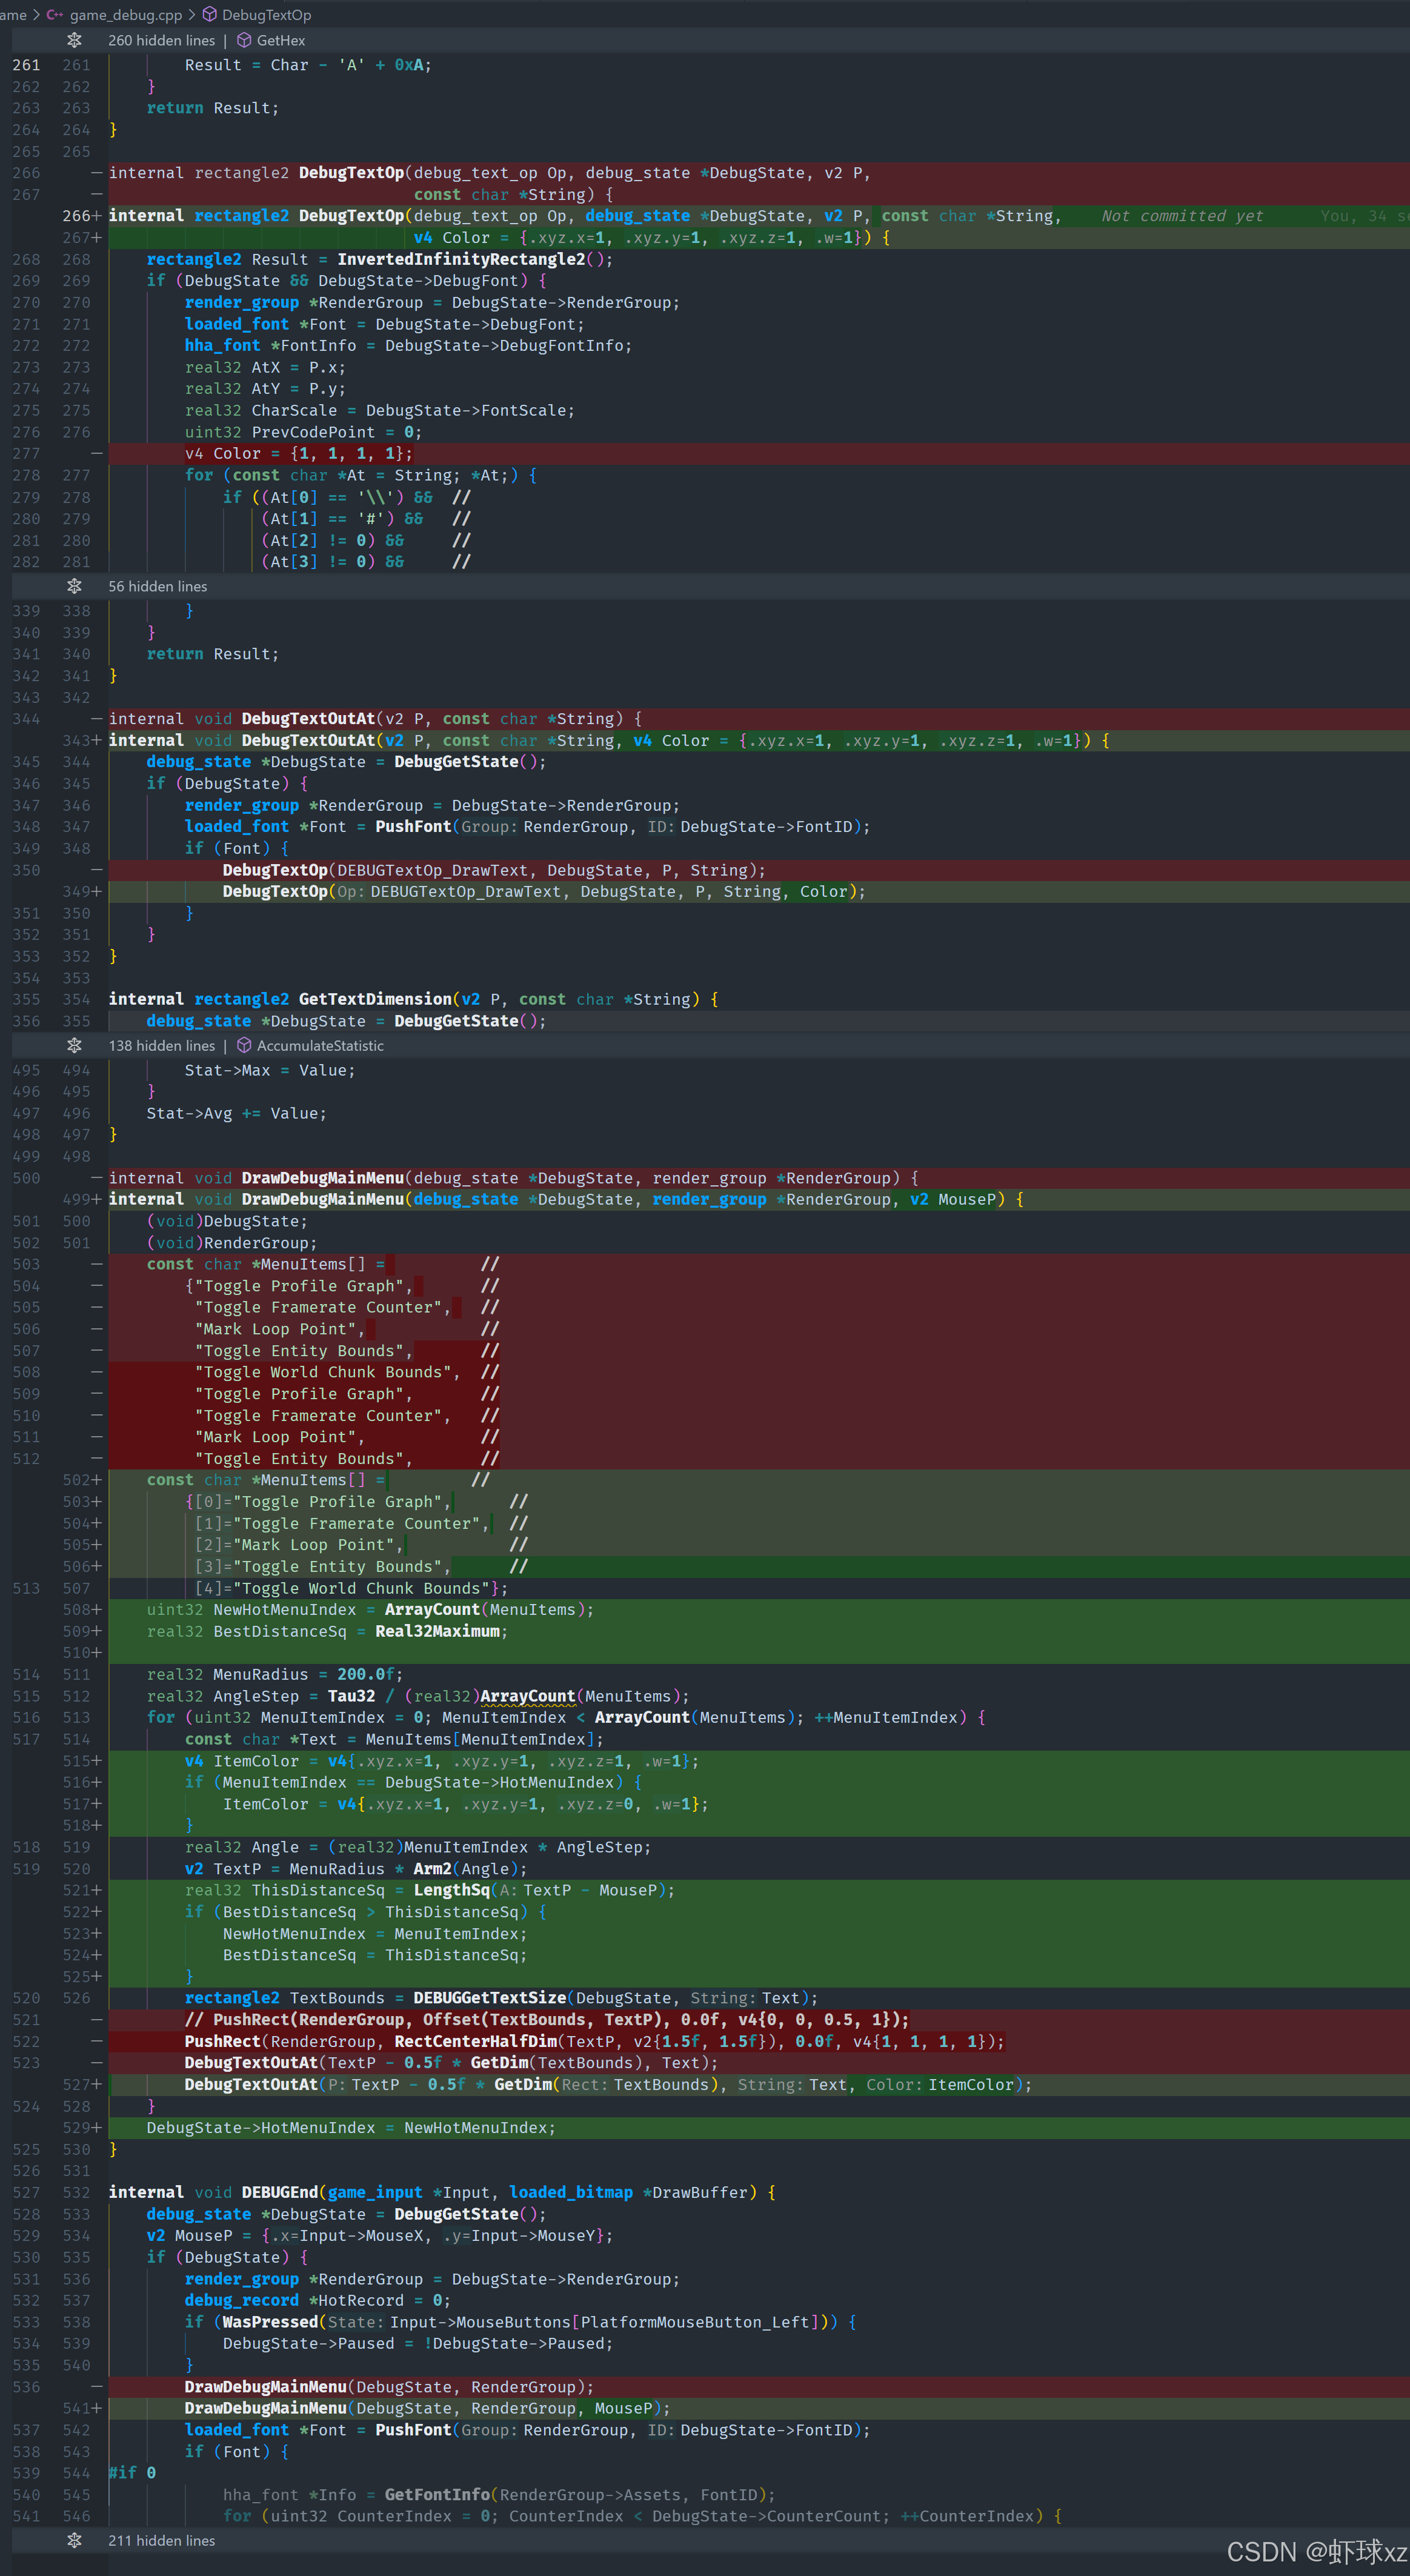Viewport: 1410px width, 2576px height.
Task: Click 'DebugGetState' on line 355
Action: tap(456, 1021)
